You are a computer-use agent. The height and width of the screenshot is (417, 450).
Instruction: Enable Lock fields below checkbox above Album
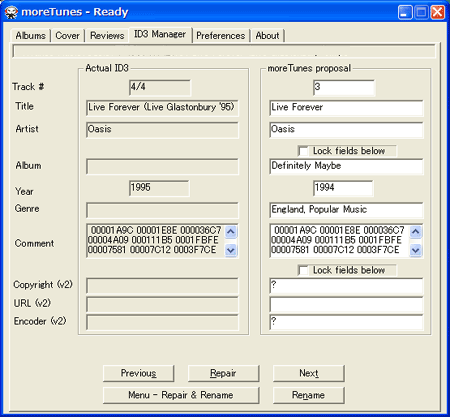tap(303, 151)
